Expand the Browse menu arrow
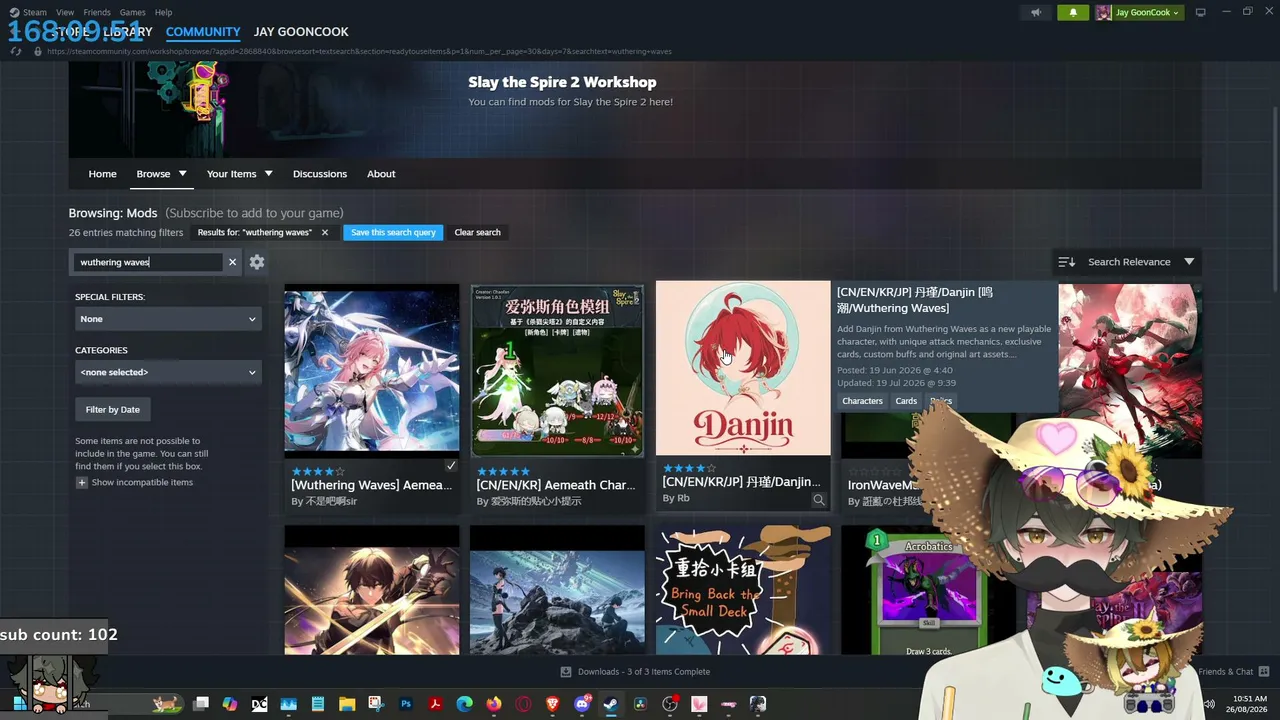This screenshot has height=720, width=1280. click(x=182, y=174)
